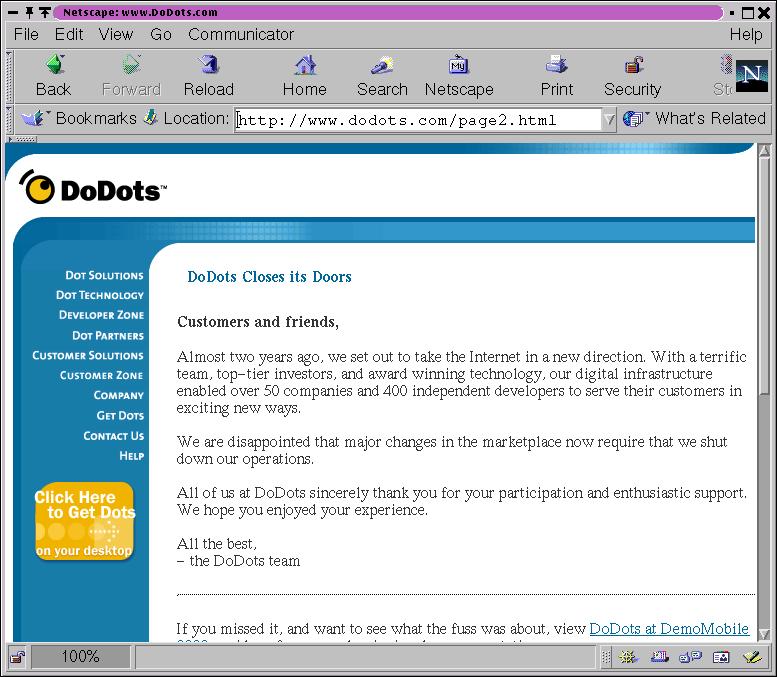The width and height of the screenshot is (777, 677).
Task: Grab the component bar handle
Action: tap(606, 658)
